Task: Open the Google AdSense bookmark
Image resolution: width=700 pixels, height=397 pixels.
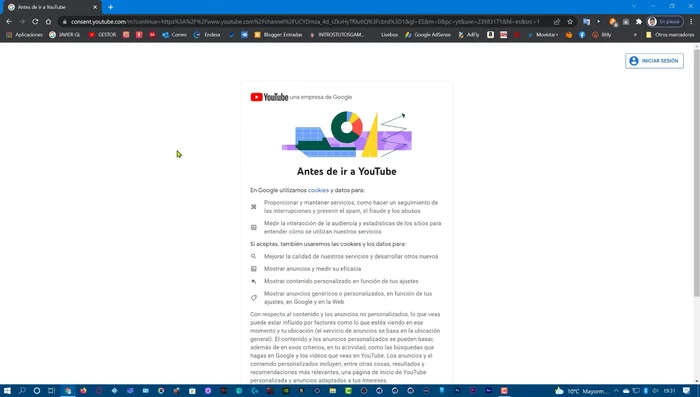Action: tap(428, 34)
